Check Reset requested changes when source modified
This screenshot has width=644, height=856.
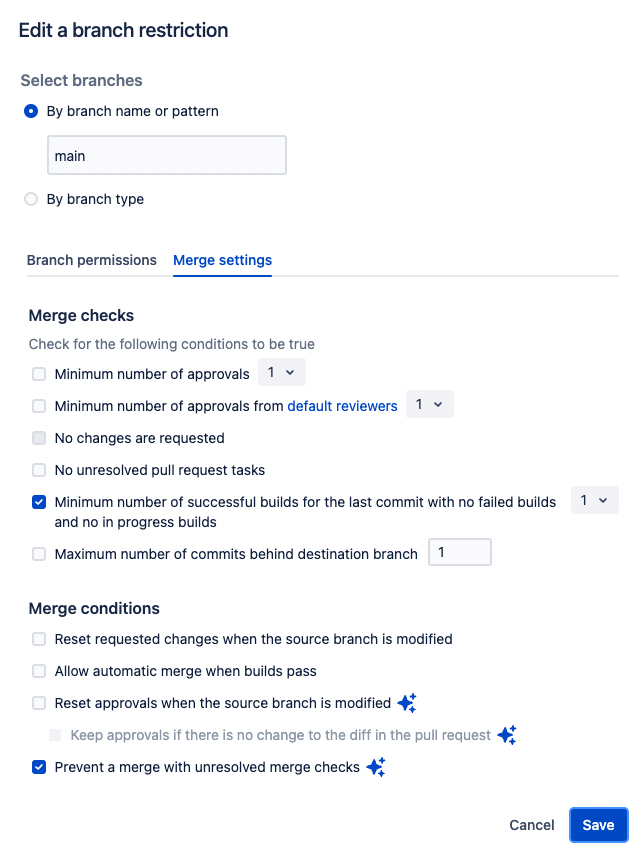39,639
